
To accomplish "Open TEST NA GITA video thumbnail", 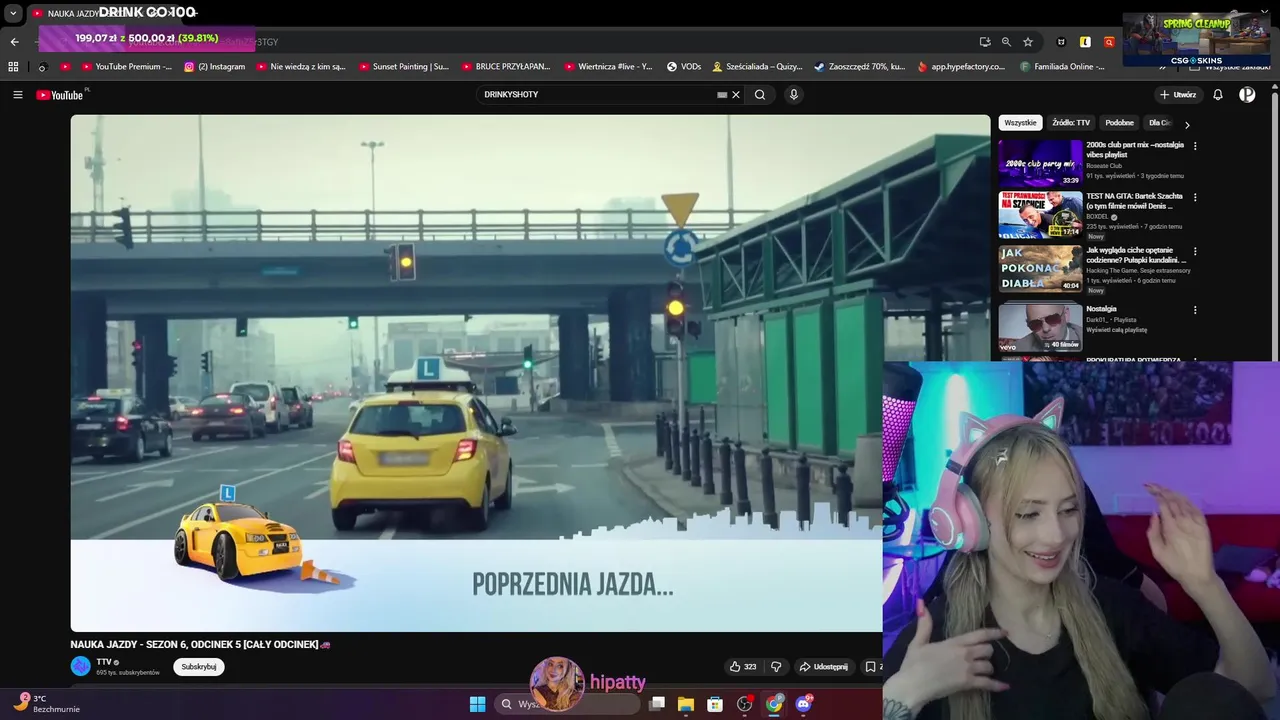I will coord(1040,215).
